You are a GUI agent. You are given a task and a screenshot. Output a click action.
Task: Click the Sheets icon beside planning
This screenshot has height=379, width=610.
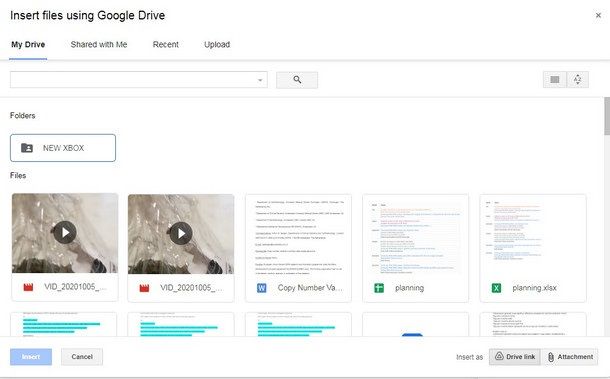379,288
